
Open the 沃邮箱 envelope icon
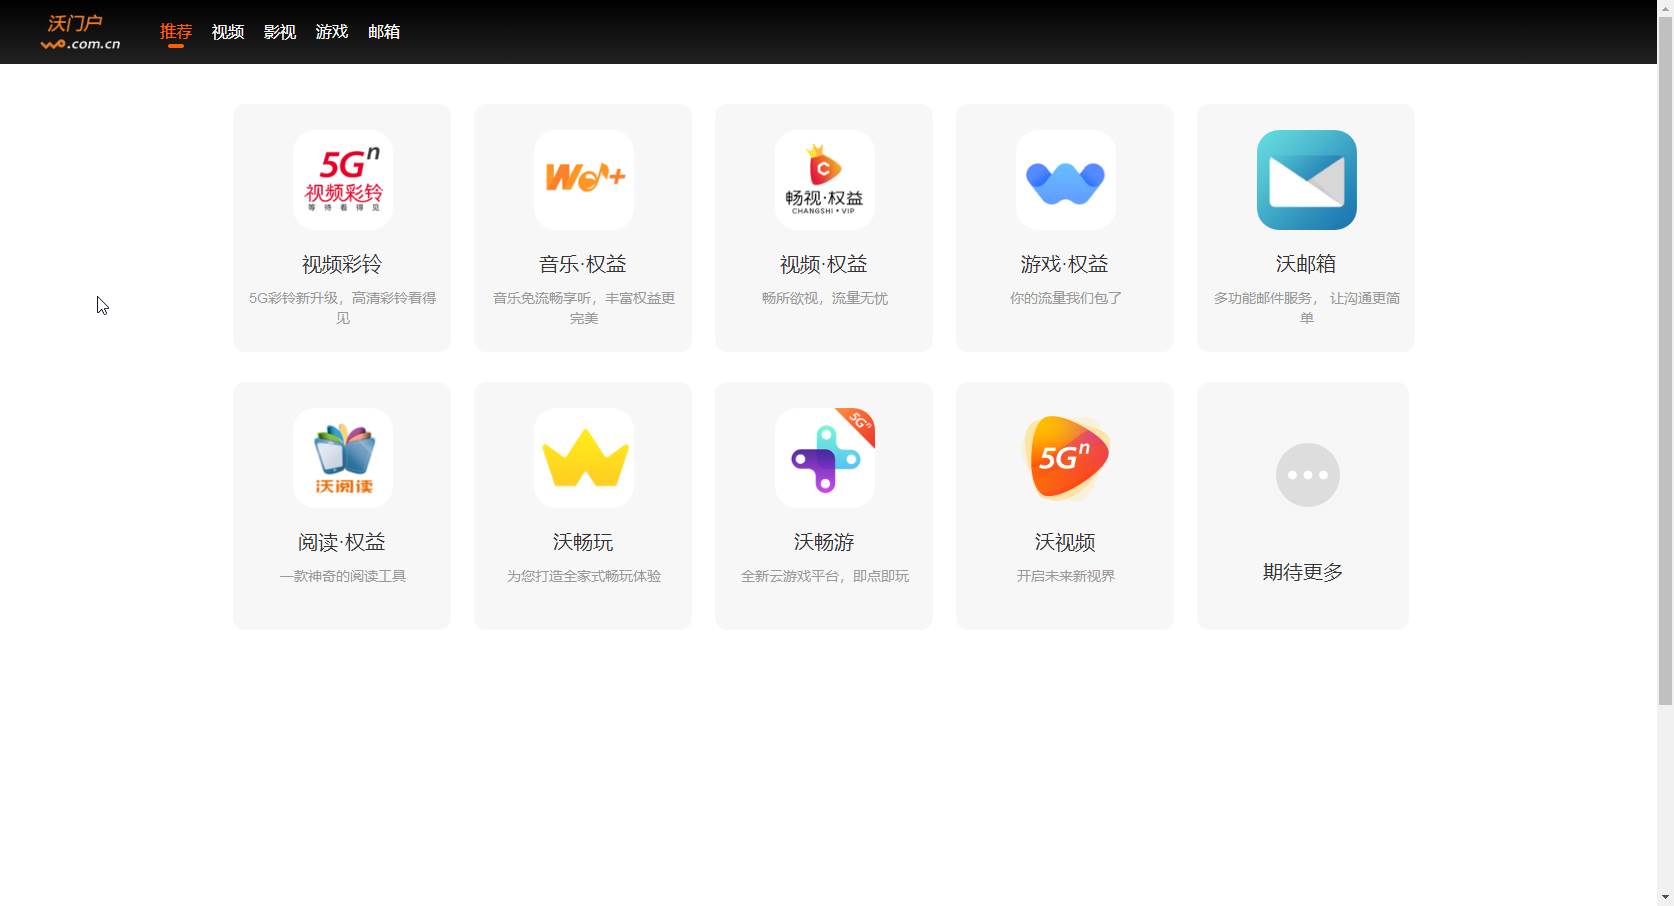1307,180
